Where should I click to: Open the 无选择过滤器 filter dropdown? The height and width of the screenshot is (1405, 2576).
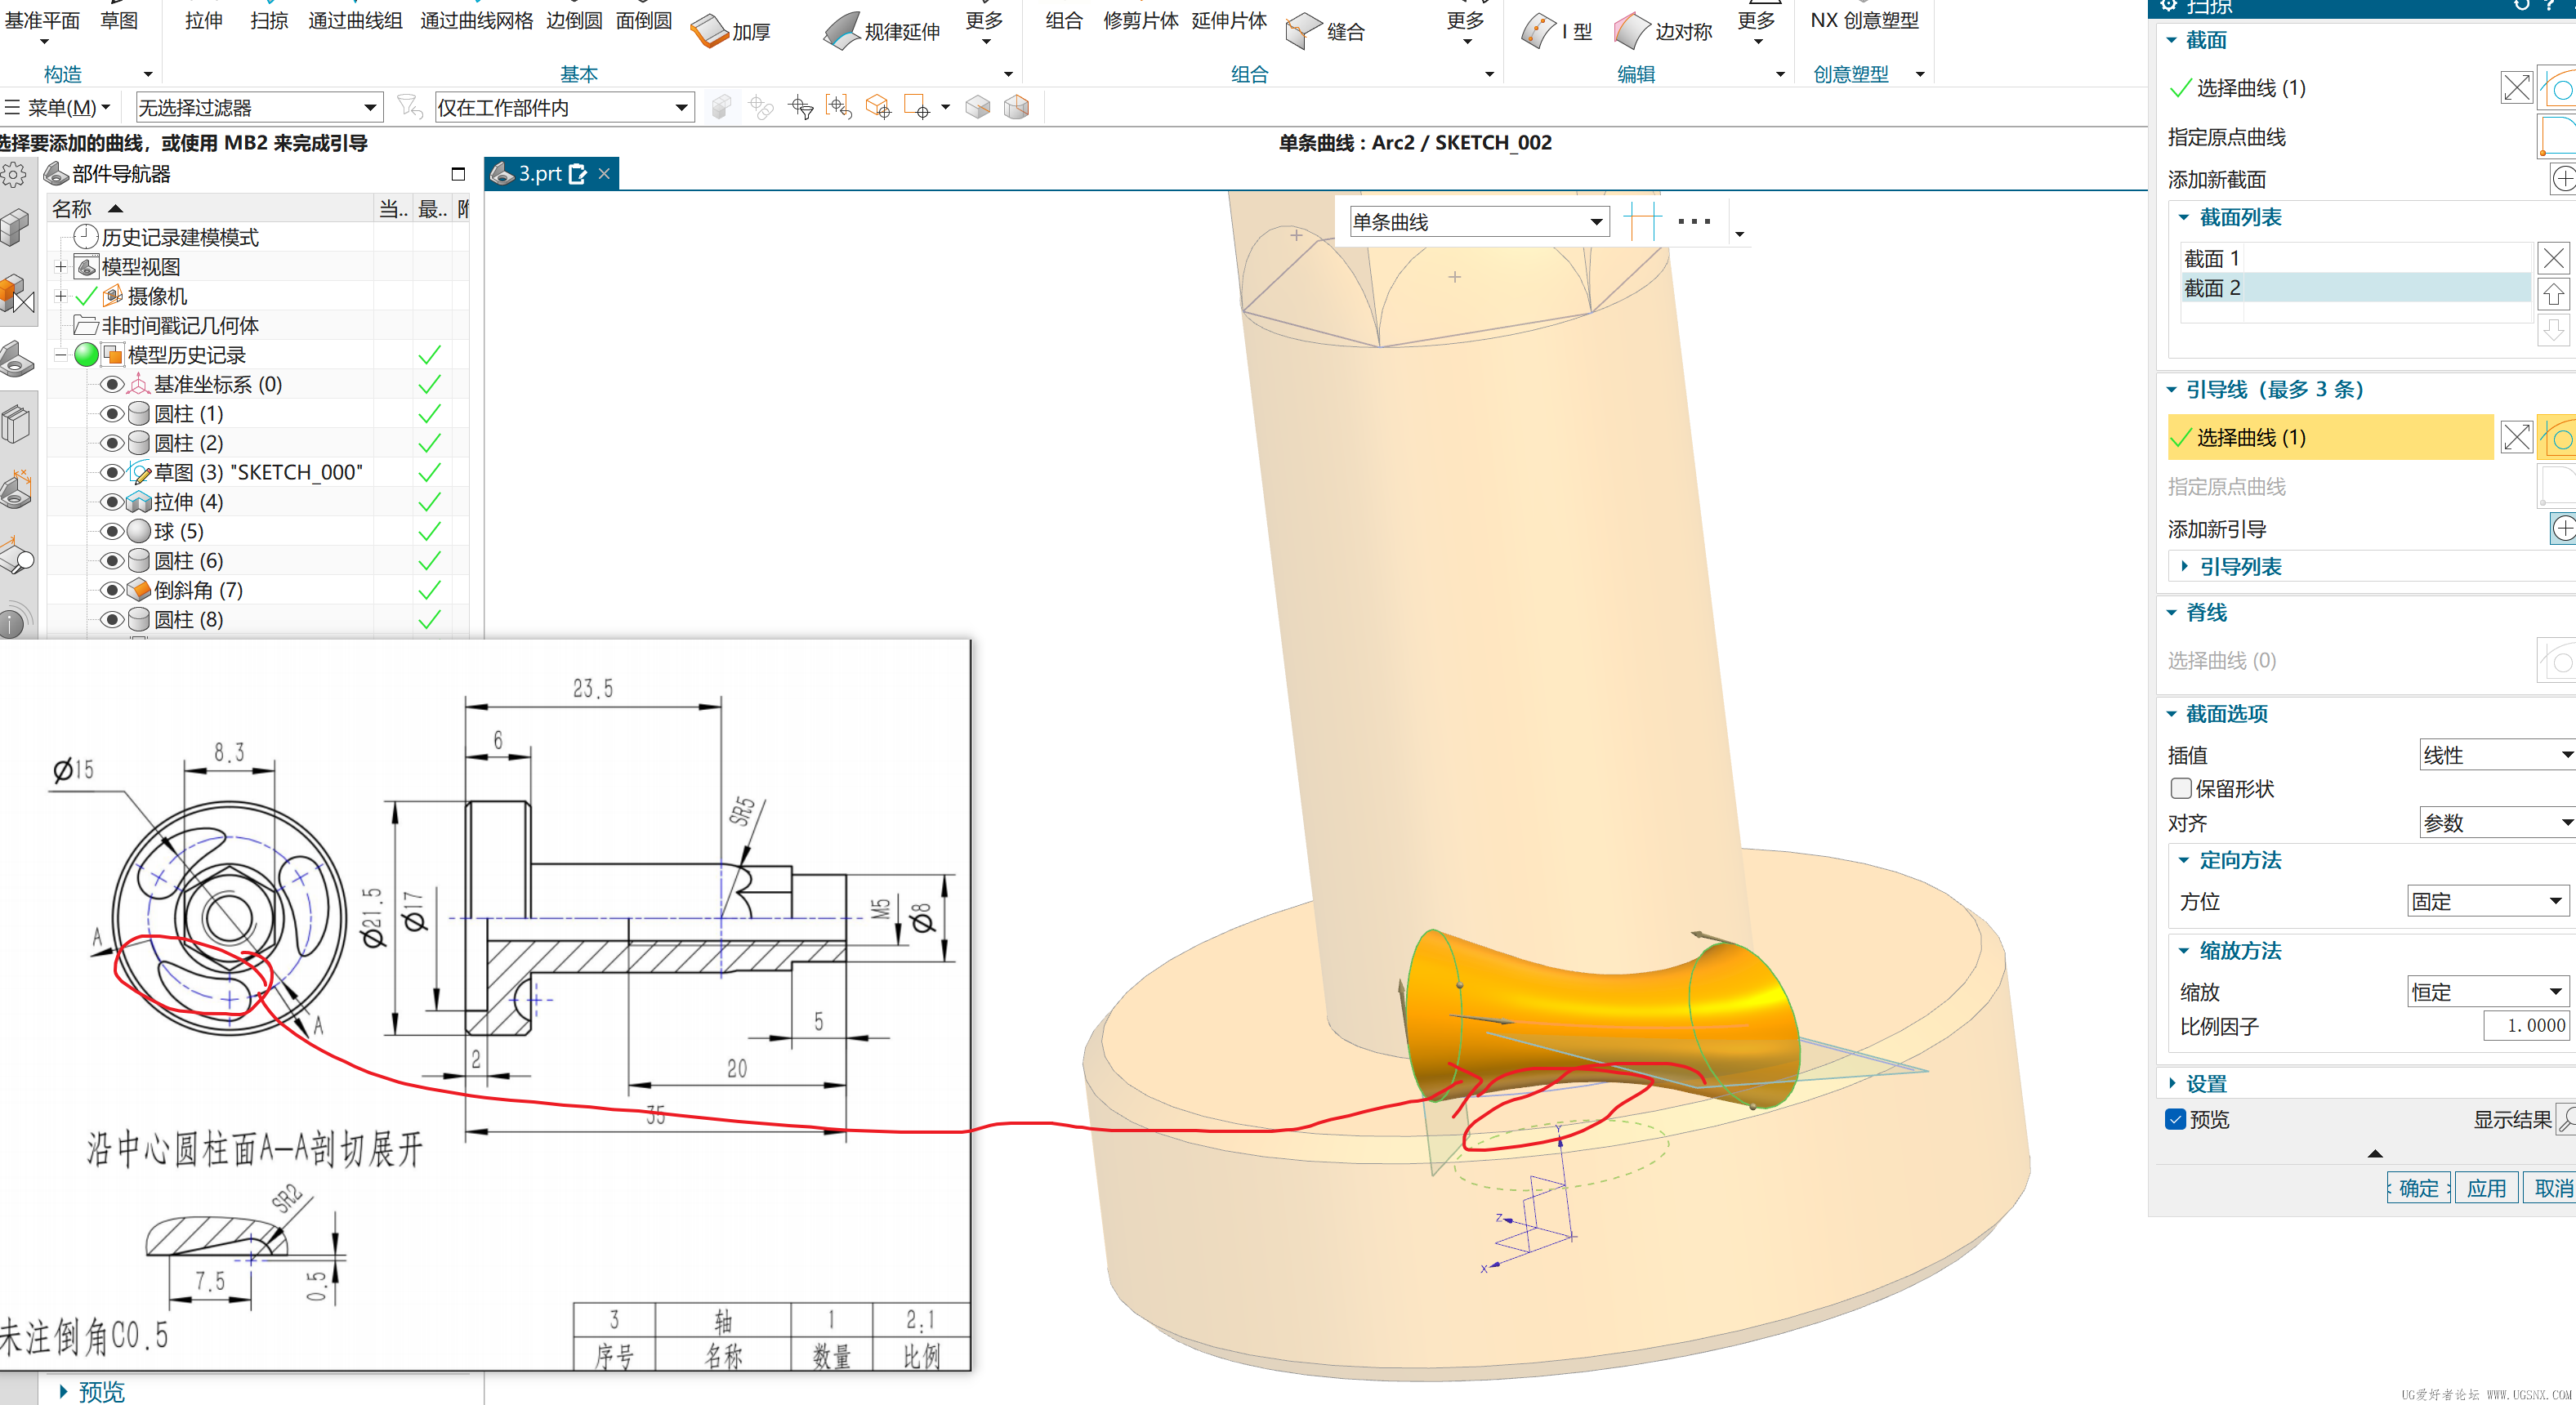259,107
